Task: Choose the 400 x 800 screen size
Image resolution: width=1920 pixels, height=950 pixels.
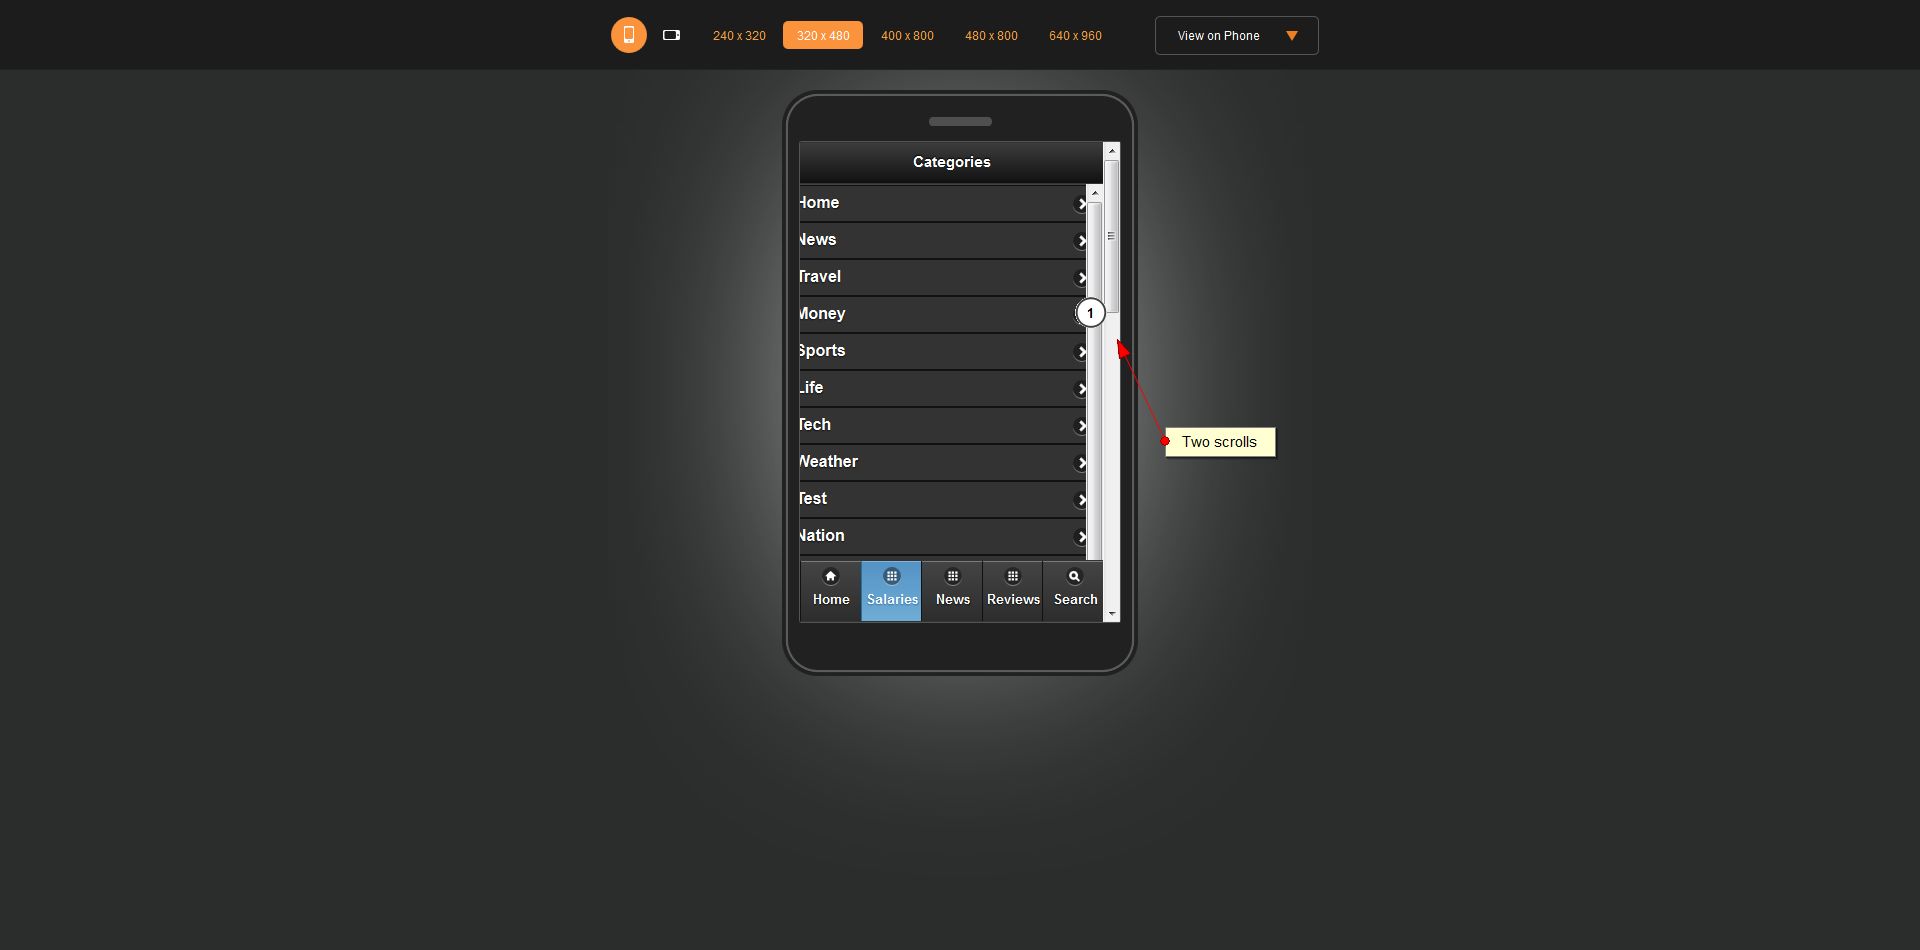Action: pyautogui.click(x=907, y=35)
